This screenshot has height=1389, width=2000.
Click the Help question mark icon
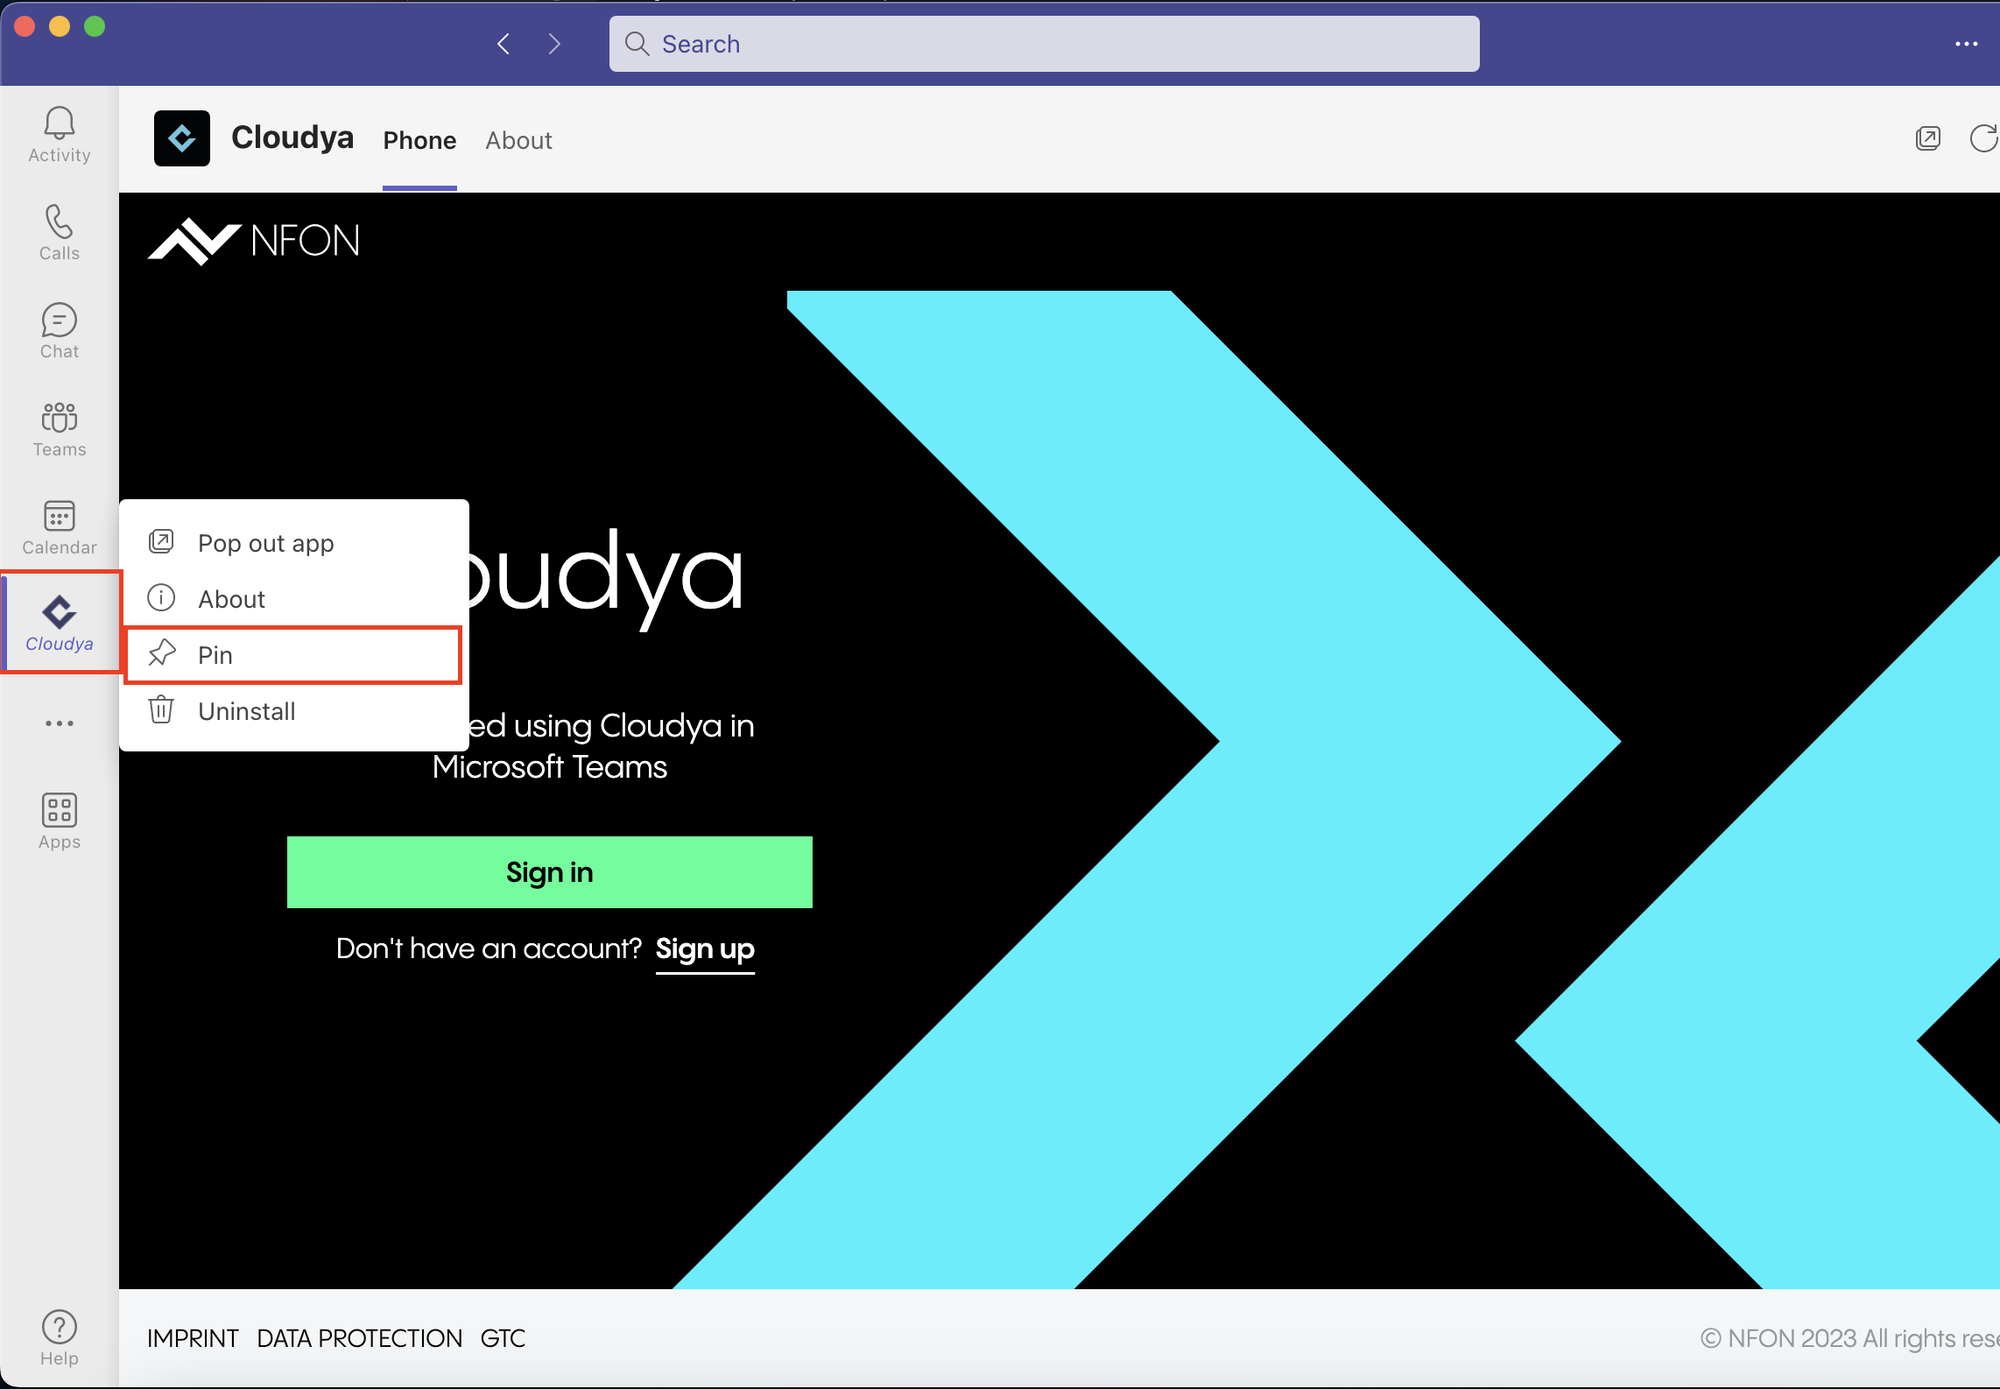59,1336
